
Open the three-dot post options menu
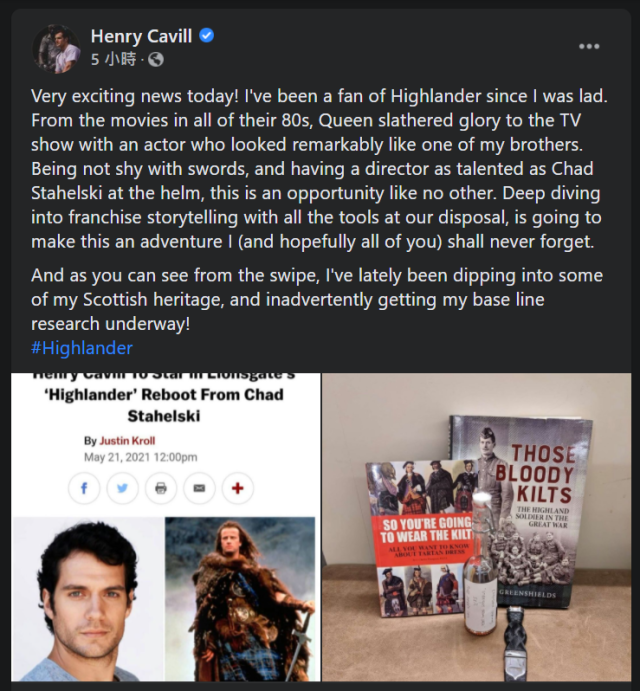589,46
